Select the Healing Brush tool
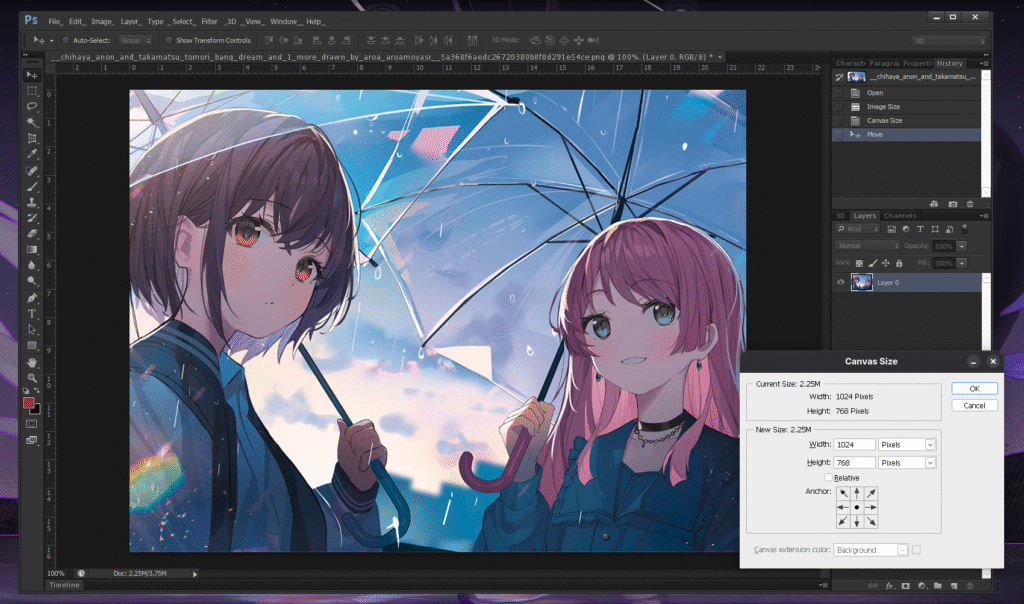Image resolution: width=1024 pixels, height=604 pixels. [x=31, y=170]
